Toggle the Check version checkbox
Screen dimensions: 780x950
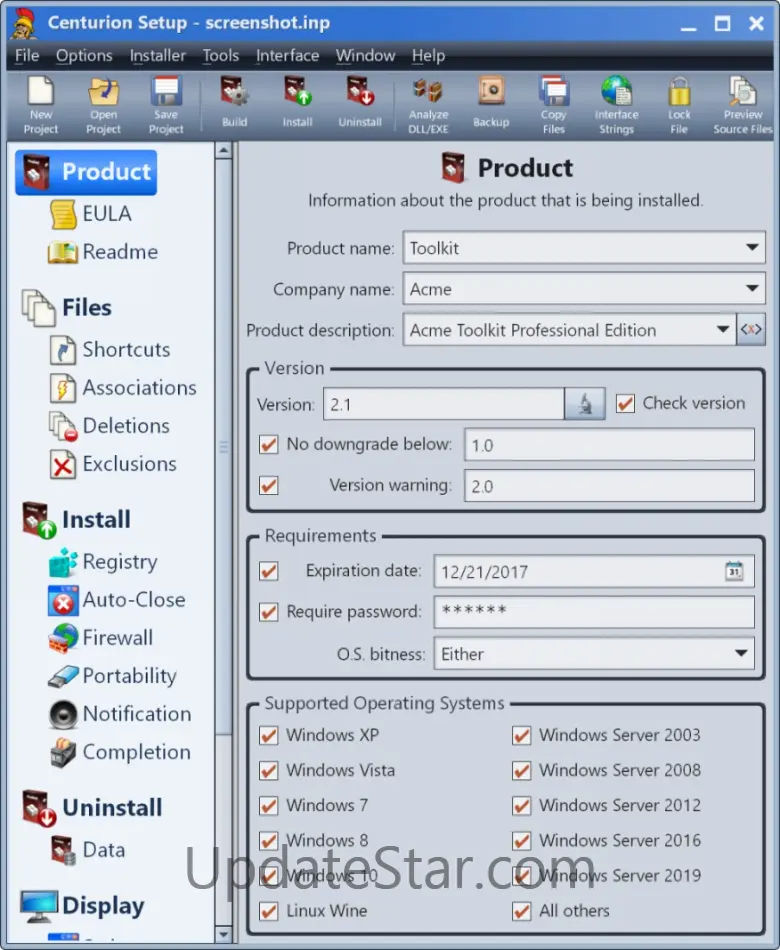coord(625,404)
